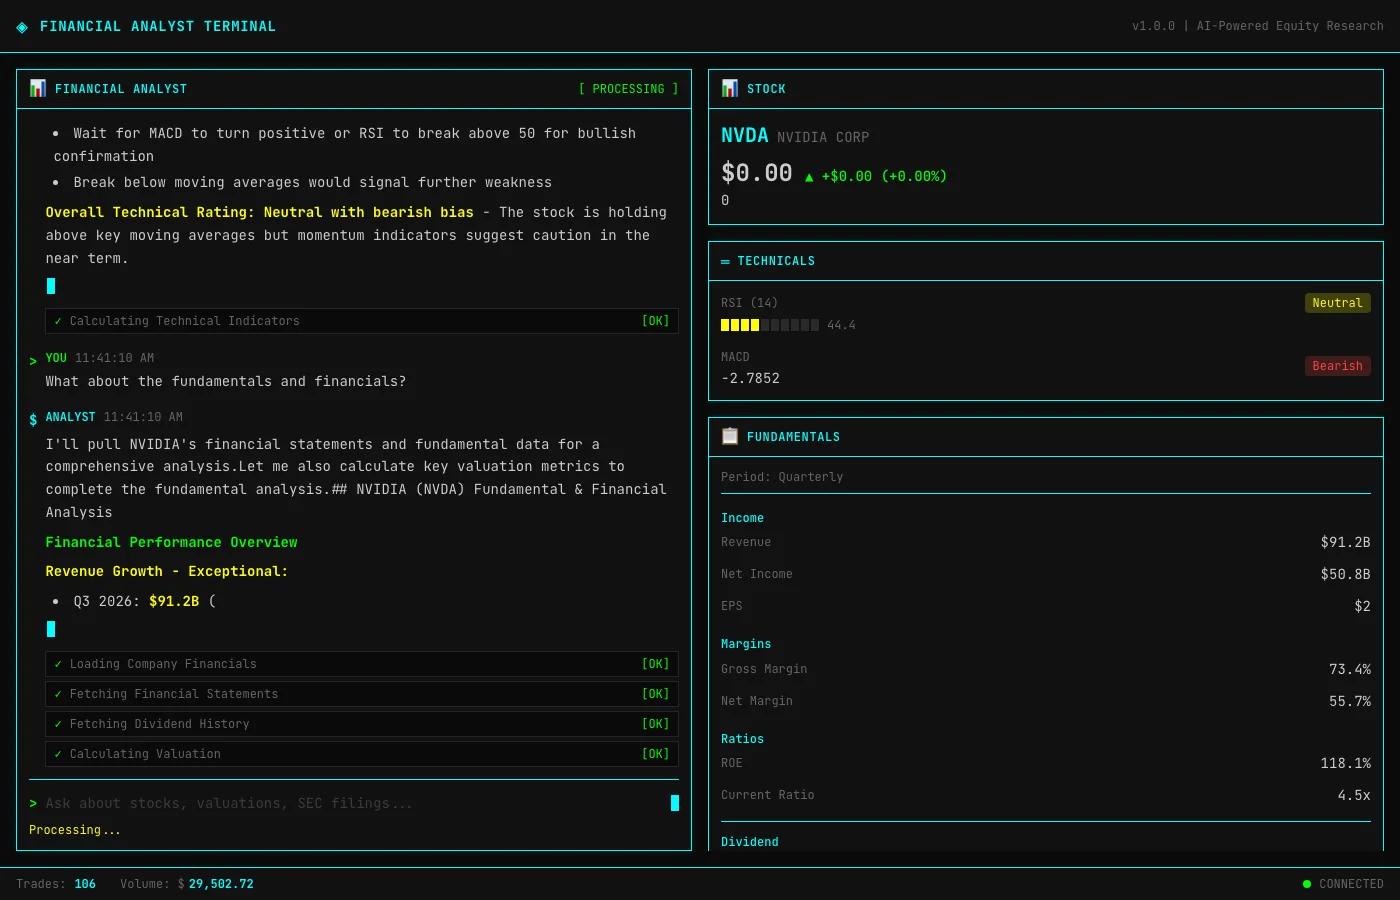Expand the Fetching Financial Statements row
Screen dimensions: 1400x900
click(361, 694)
